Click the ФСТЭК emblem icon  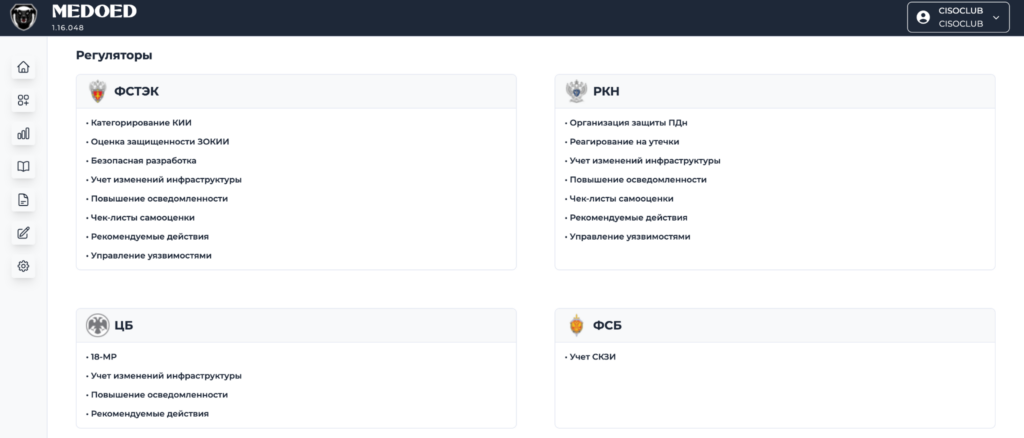(x=97, y=92)
